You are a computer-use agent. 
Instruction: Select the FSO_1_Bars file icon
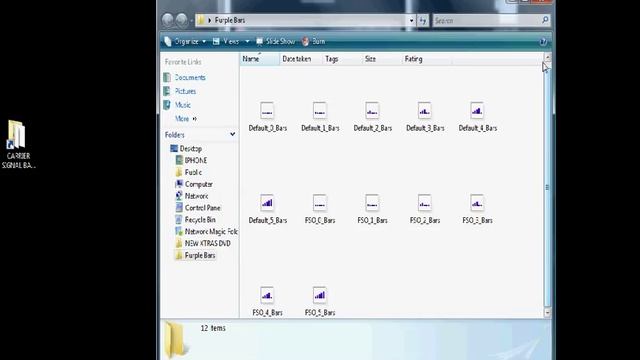372,203
